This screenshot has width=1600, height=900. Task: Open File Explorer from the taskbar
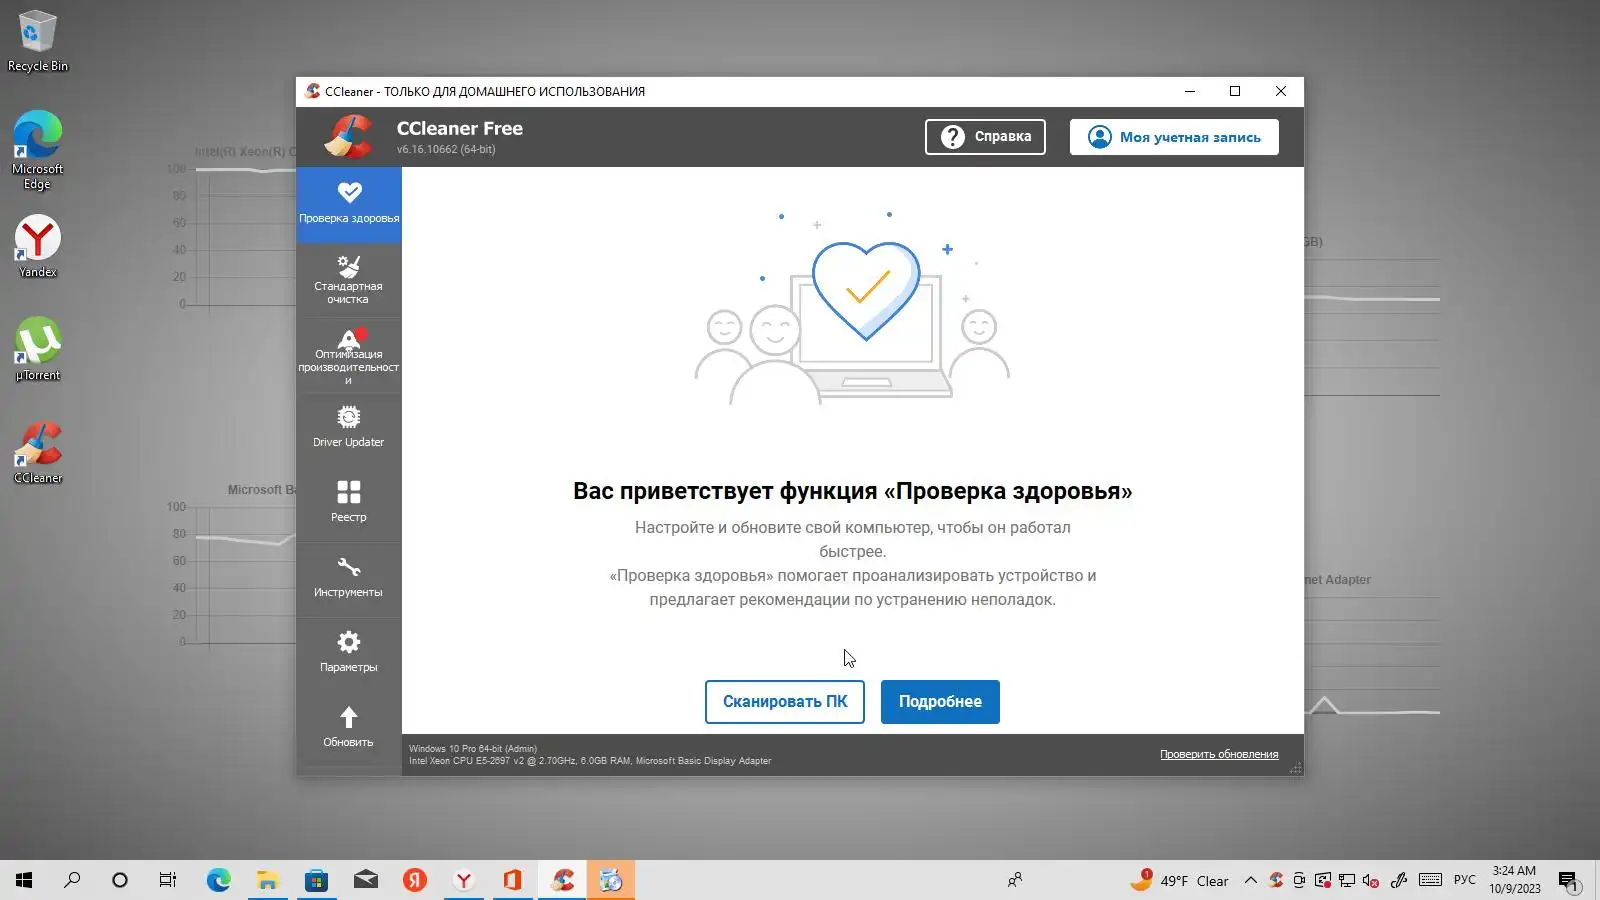click(x=268, y=880)
